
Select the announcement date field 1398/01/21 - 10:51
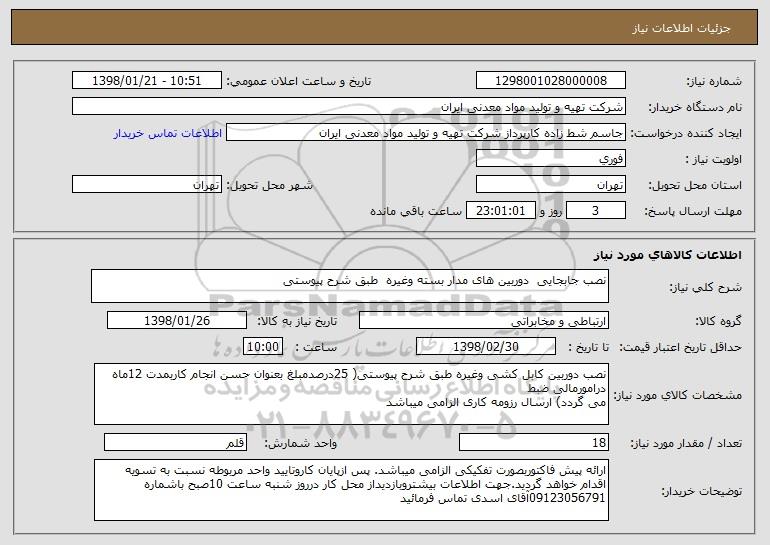coord(147,81)
